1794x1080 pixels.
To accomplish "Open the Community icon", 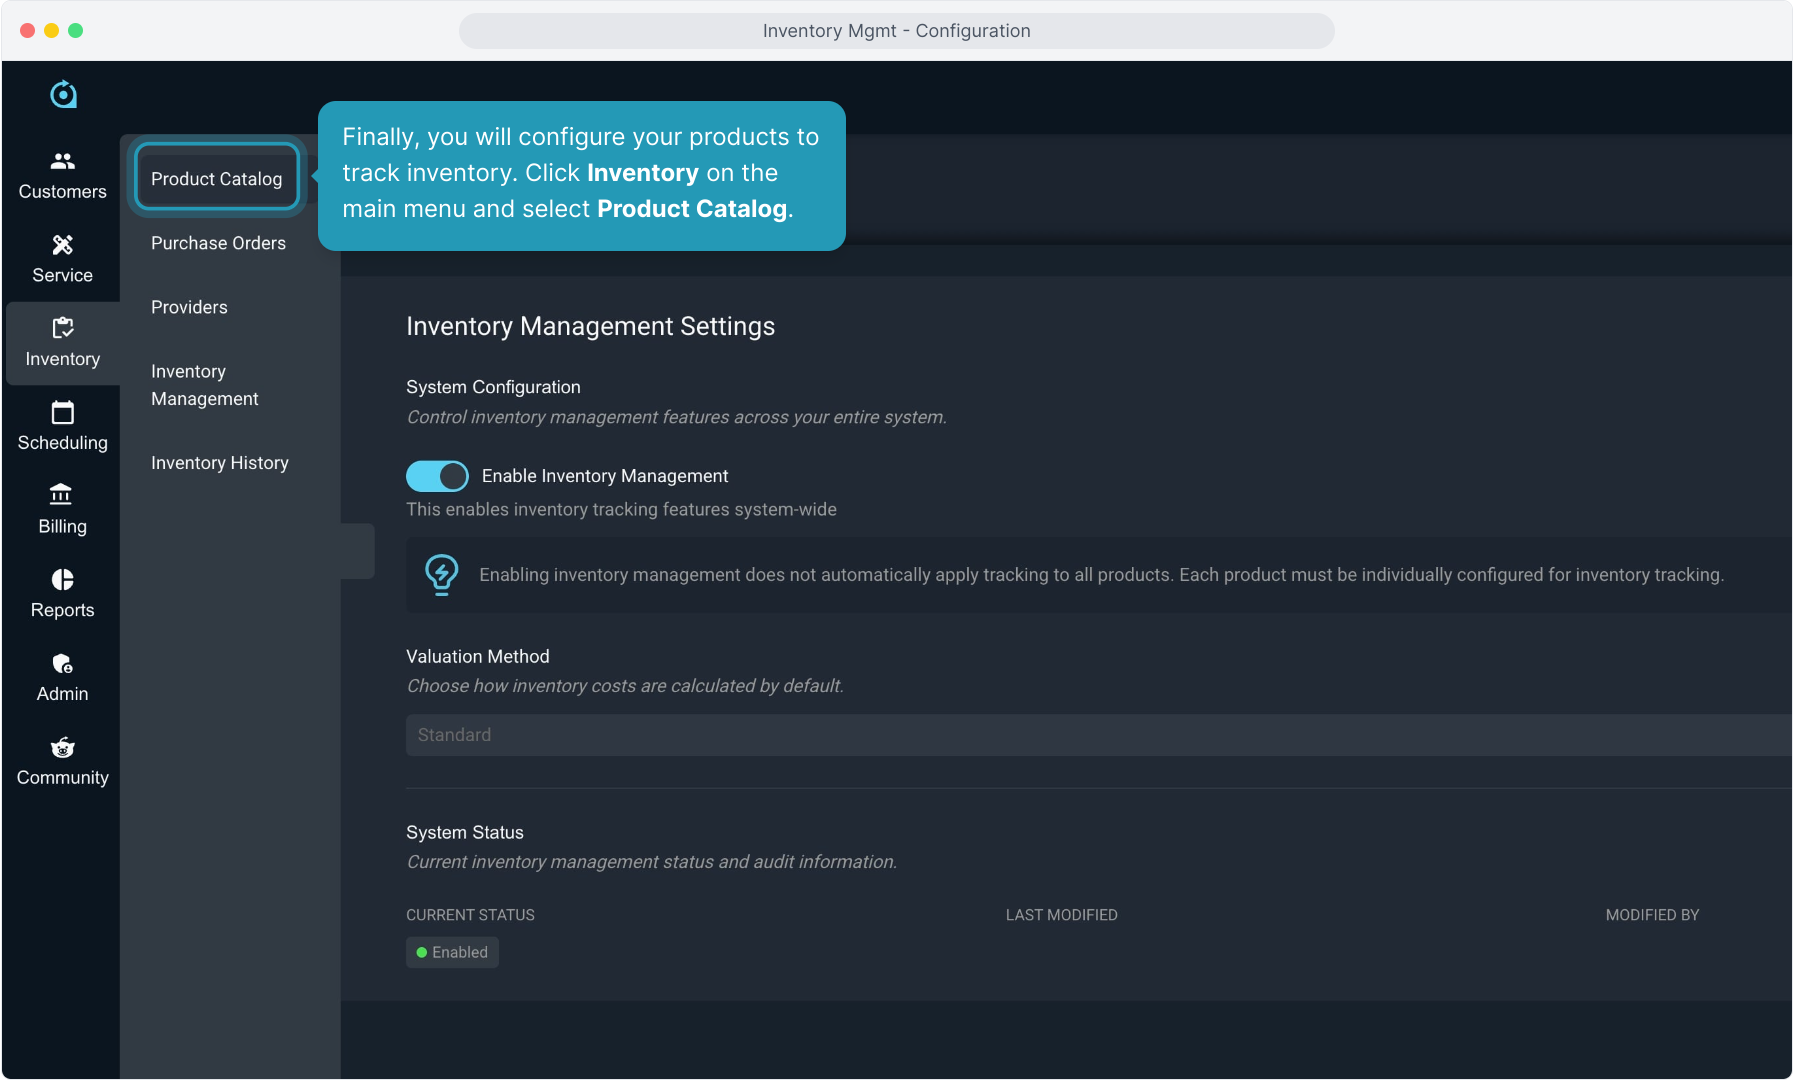I will pyautogui.click(x=62, y=748).
